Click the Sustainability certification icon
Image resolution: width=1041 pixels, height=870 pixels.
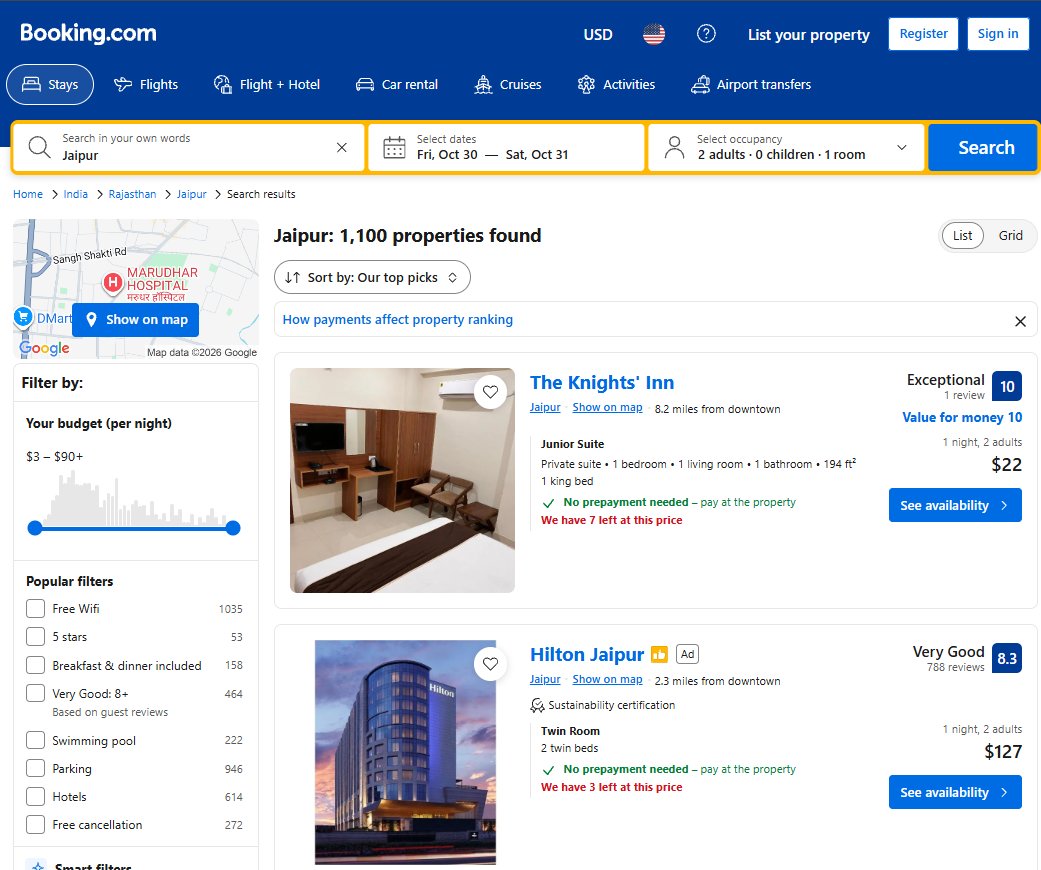click(x=537, y=705)
